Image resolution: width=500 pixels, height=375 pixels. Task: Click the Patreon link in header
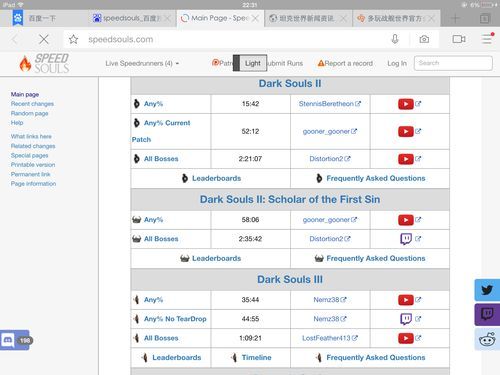[x=222, y=63]
